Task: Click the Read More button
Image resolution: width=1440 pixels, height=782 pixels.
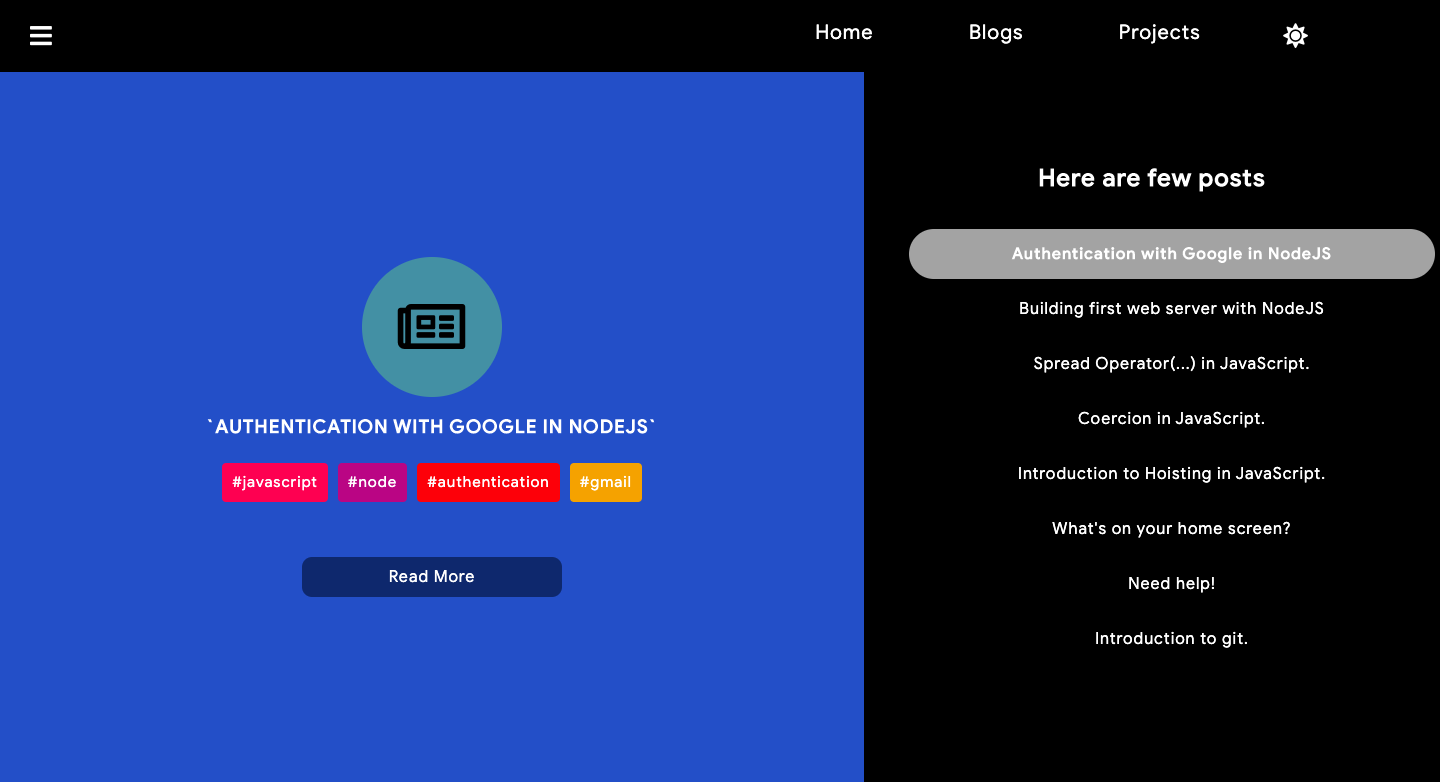Action: pos(432,577)
